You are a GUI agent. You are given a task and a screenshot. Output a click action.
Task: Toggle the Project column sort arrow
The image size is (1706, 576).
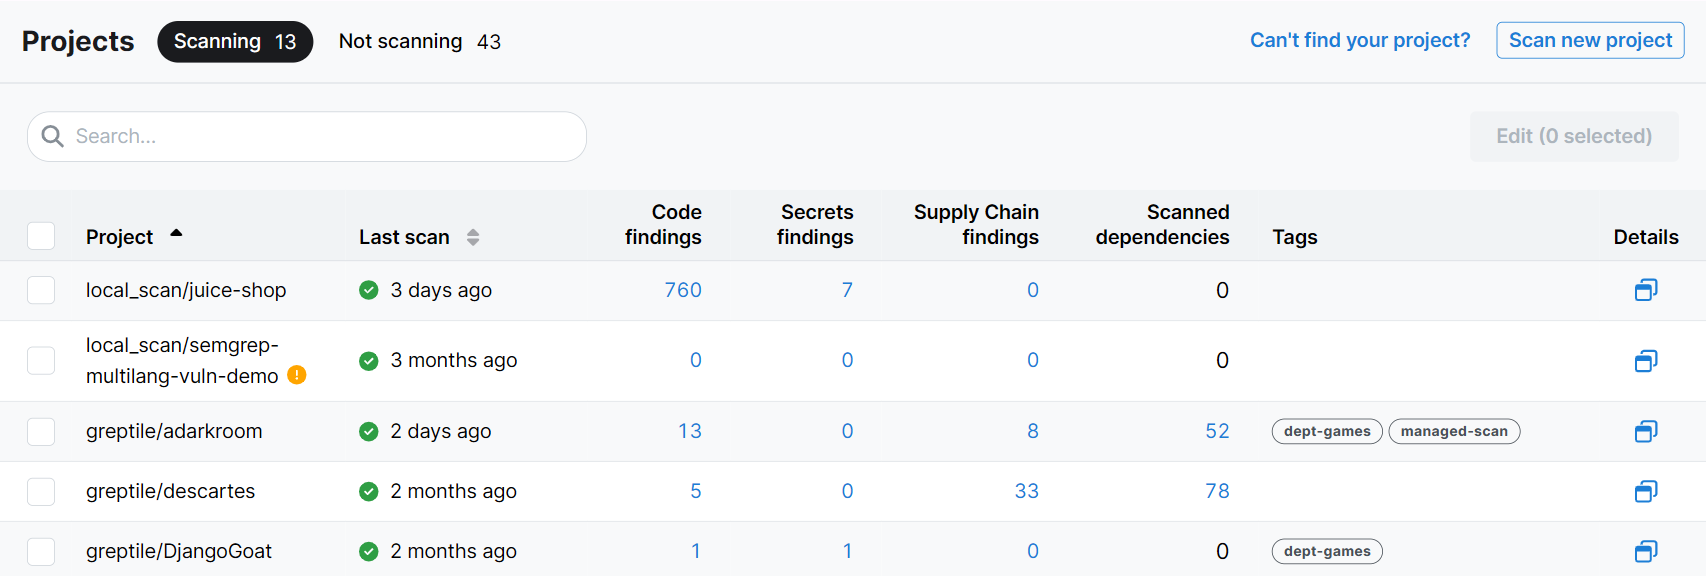[176, 234]
